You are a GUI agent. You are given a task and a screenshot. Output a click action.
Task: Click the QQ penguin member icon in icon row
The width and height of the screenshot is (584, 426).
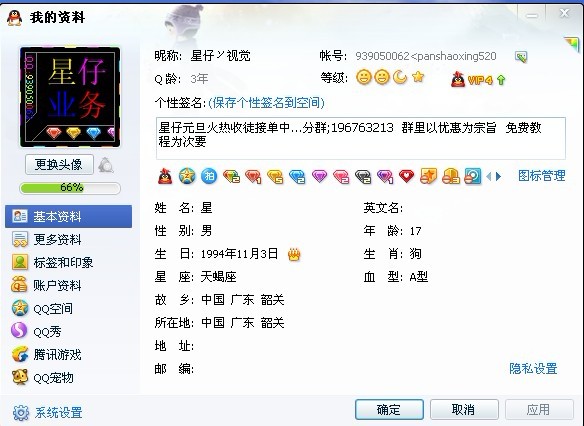click(x=165, y=176)
